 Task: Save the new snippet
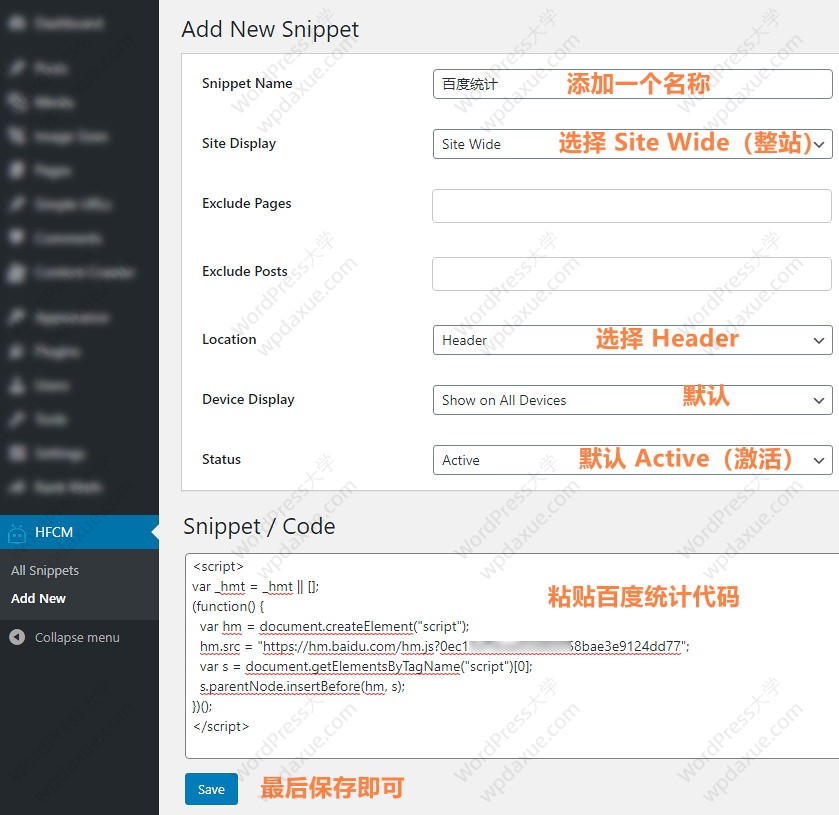click(x=211, y=789)
